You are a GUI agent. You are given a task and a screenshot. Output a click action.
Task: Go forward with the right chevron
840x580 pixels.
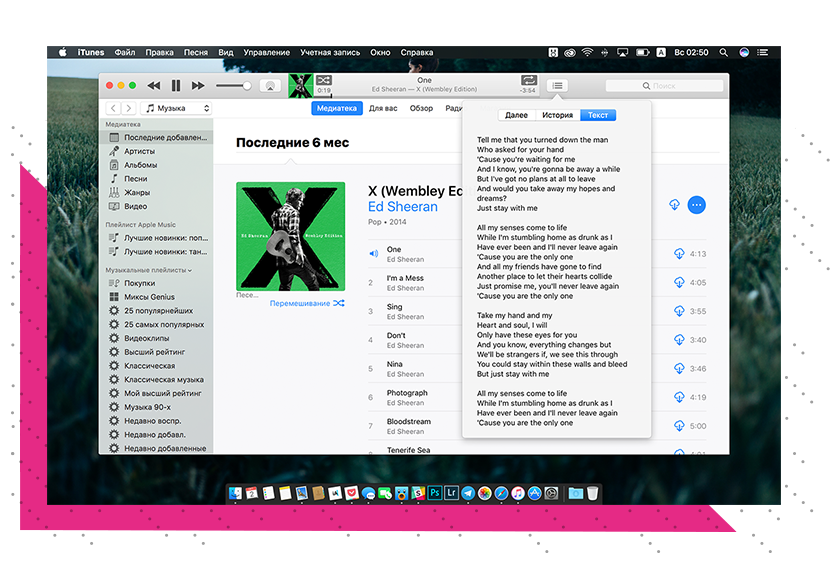(129, 108)
